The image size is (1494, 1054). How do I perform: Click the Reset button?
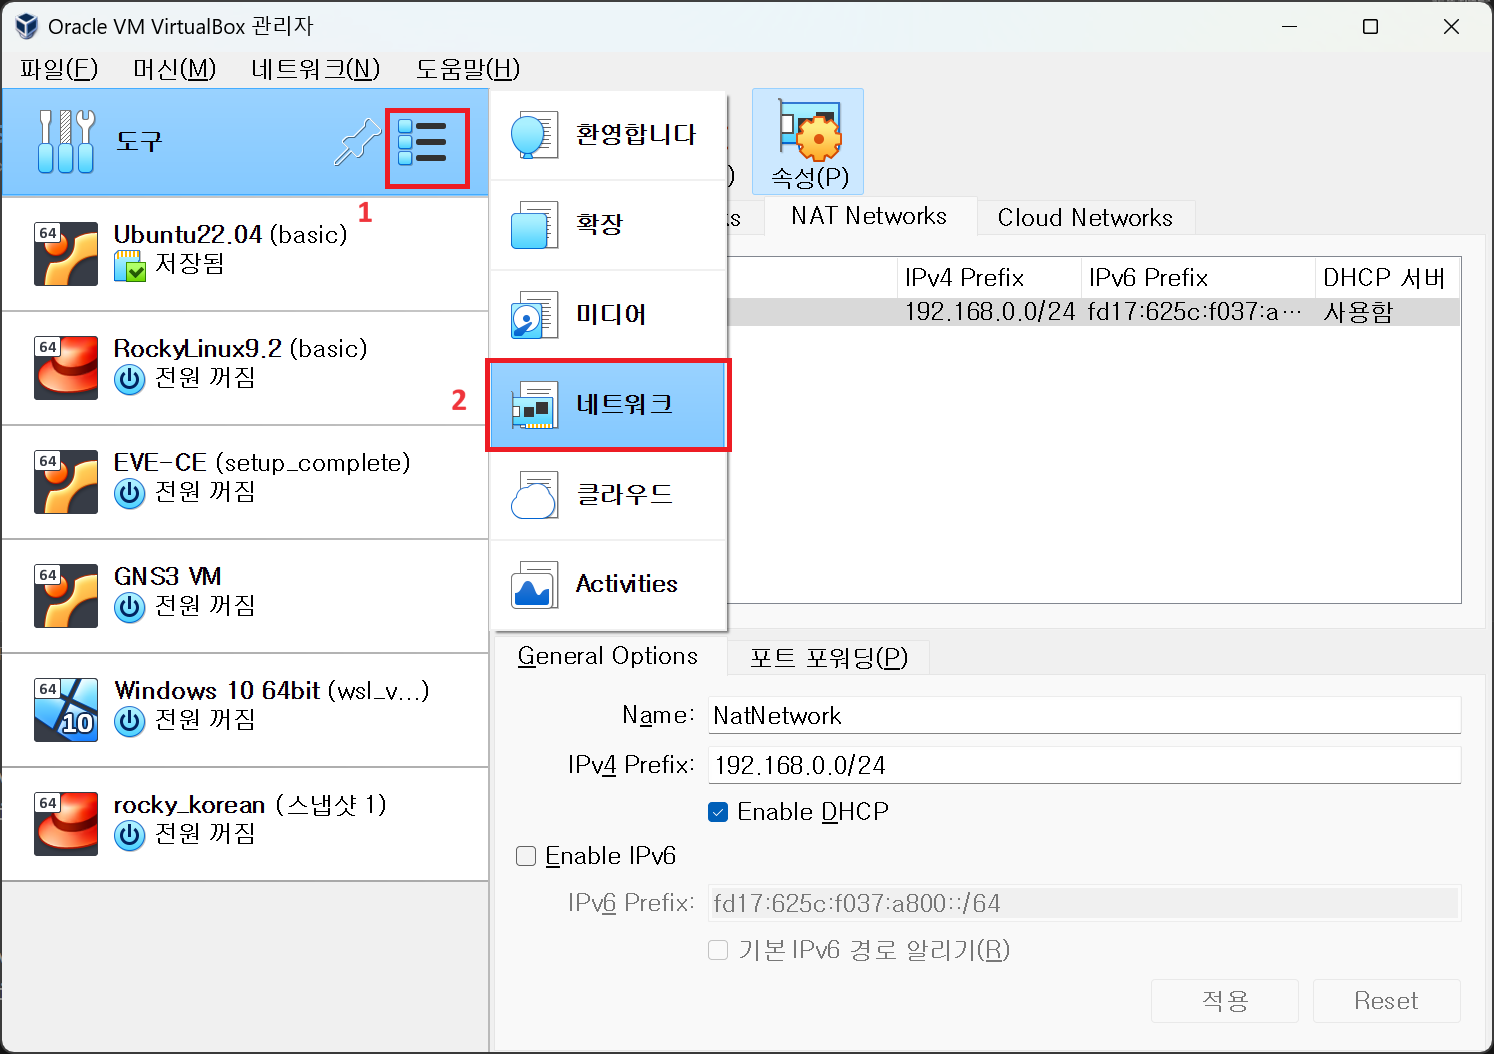(x=1386, y=1001)
